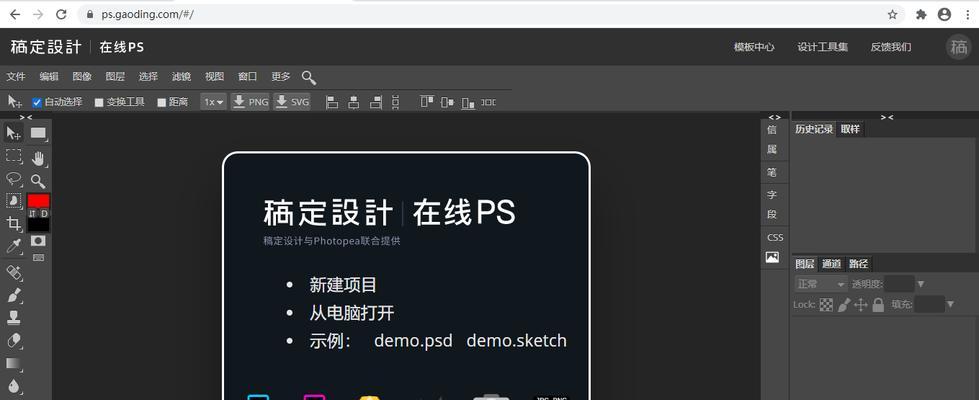The height and width of the screenshot is (400, 979).
Task: Enable the 距离 checkbox
Action: click(162, 102)
